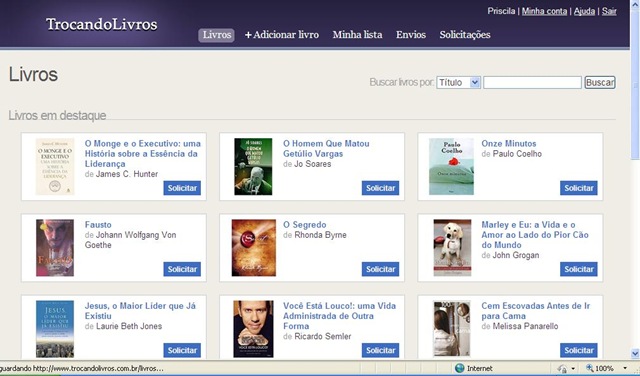Viewport: 640px width, 376px height.
Task: Open the Cem Escovadas Antes de Ir para Cama link
Action: click(536, 311)
